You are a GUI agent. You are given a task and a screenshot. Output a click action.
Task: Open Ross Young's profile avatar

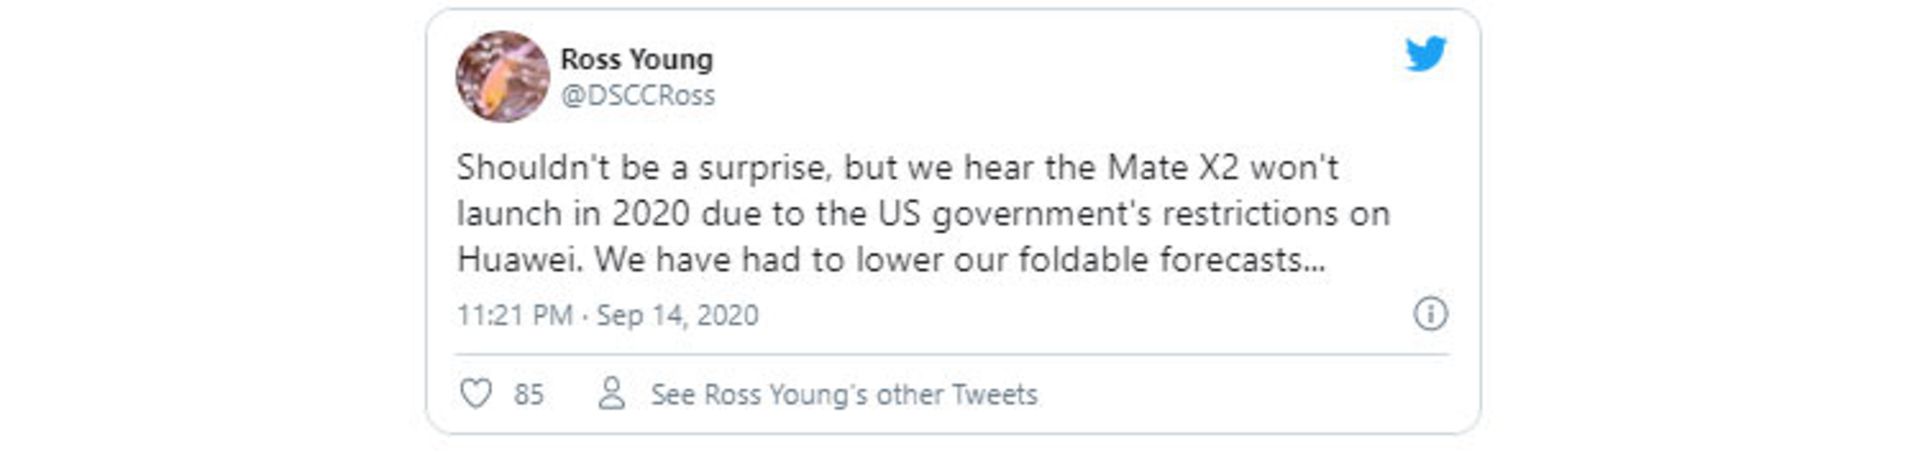(x=502, y=77)
